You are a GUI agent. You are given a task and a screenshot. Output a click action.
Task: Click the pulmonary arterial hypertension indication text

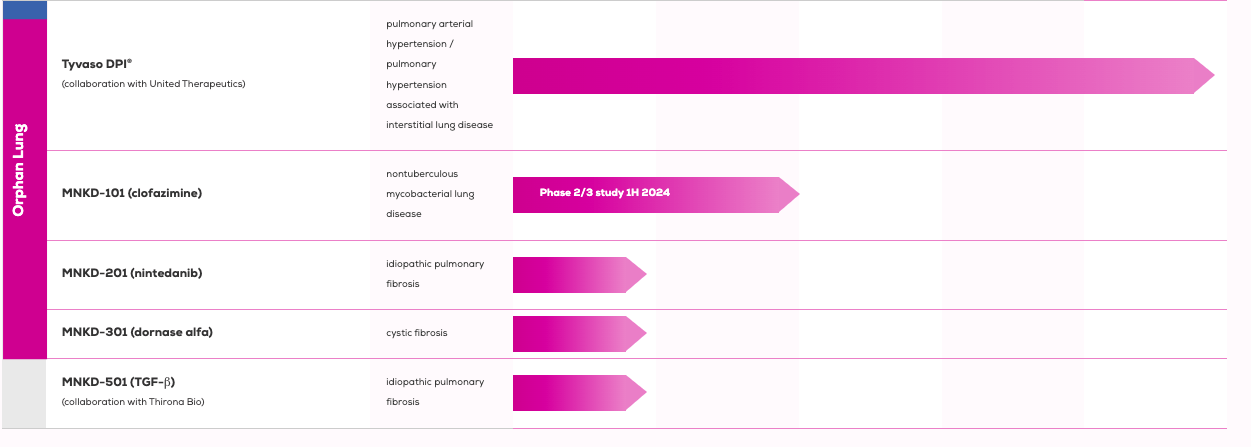(x=439, y=74)
